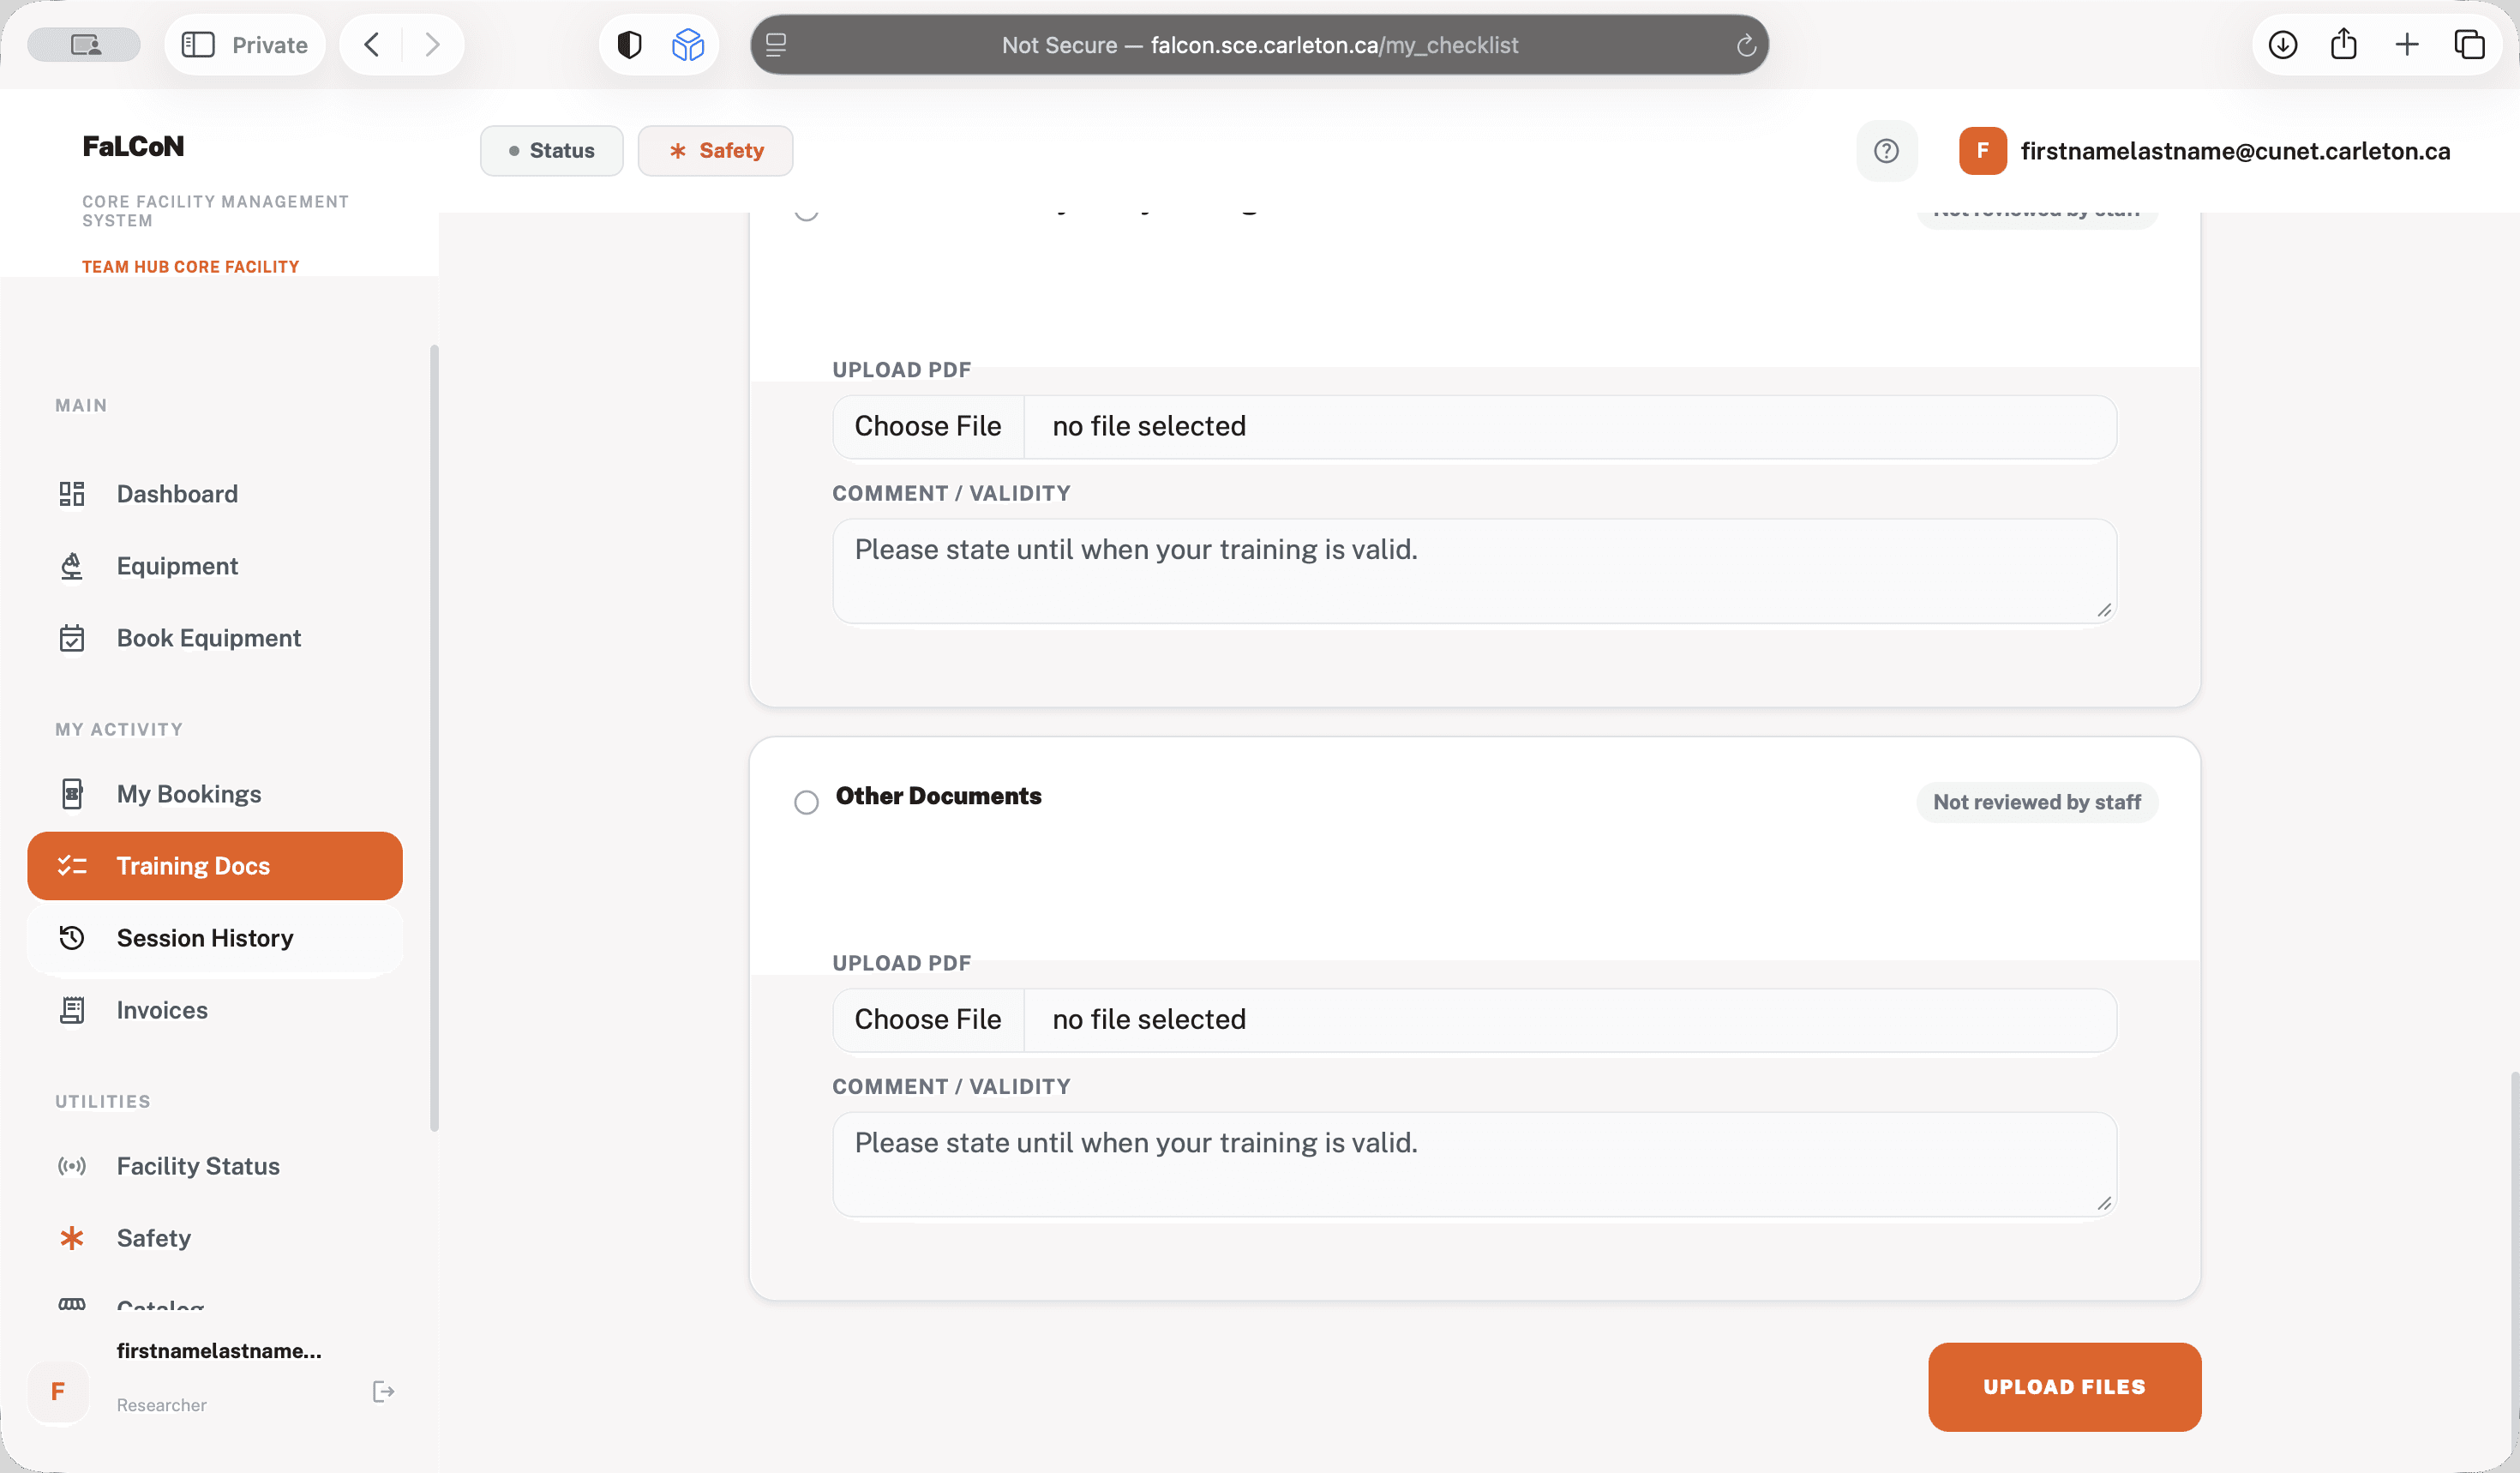Click the Session History clock icon
This screenshot has width=2520, height=1473.
pos(72,938)
